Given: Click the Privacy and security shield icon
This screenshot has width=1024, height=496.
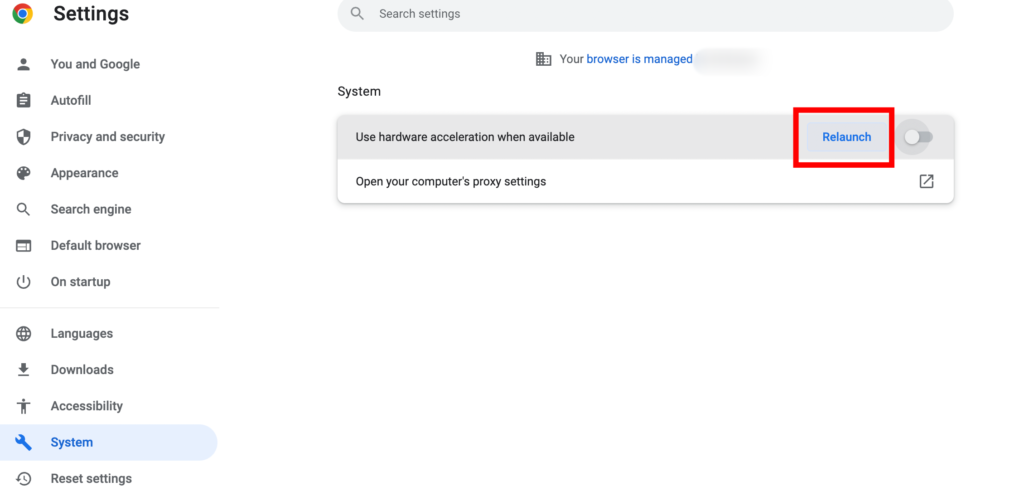Looking at the screenshot, I should click(24, 137).
